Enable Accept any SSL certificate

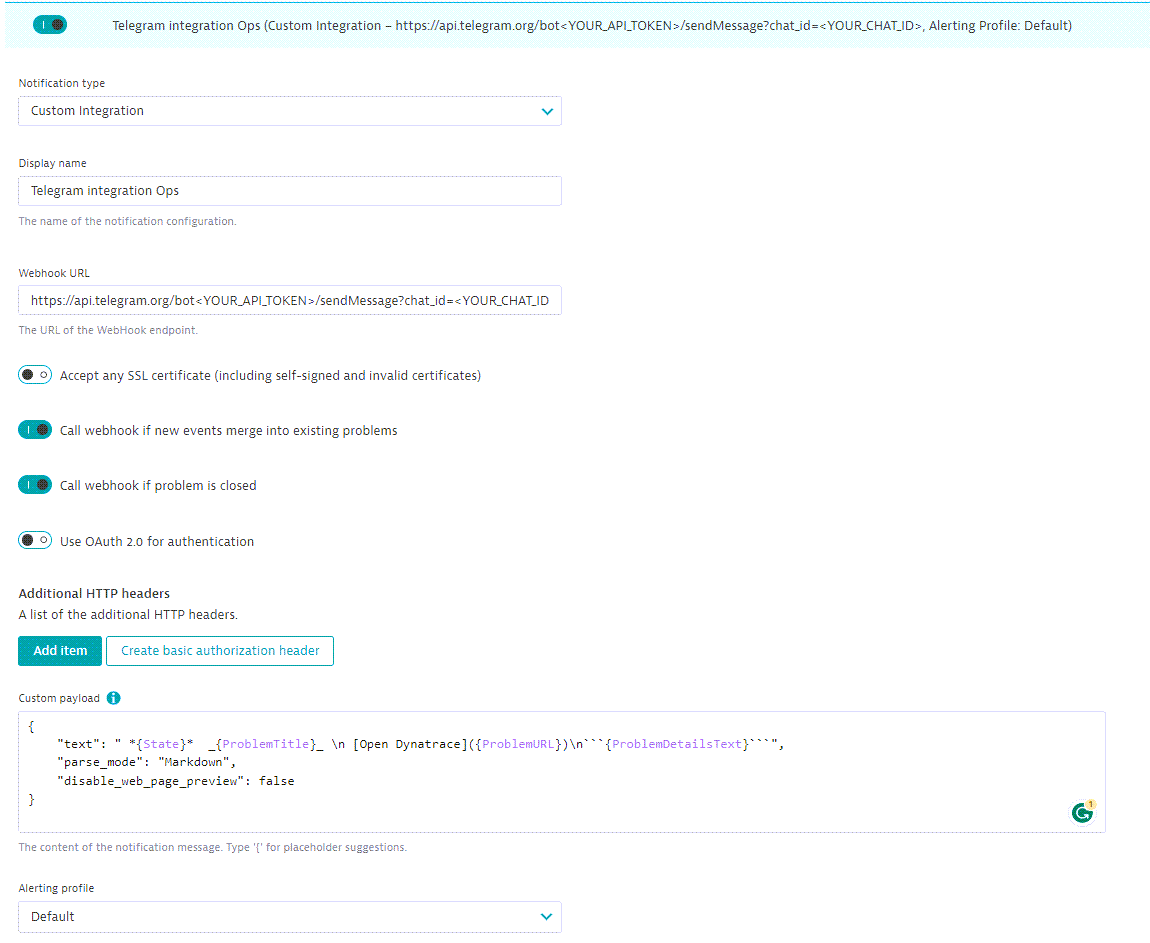(35, 374)
